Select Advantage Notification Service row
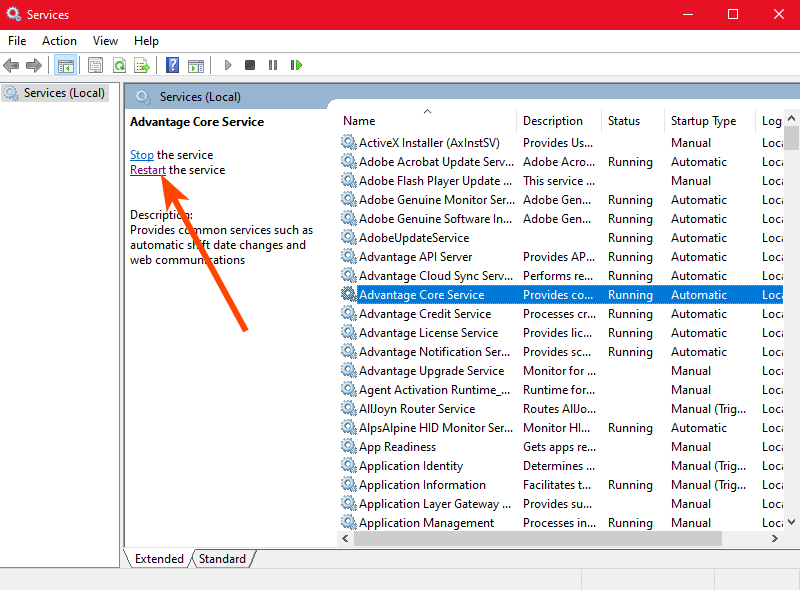Screen dimensions: 800x590 (x=561, y=352)
